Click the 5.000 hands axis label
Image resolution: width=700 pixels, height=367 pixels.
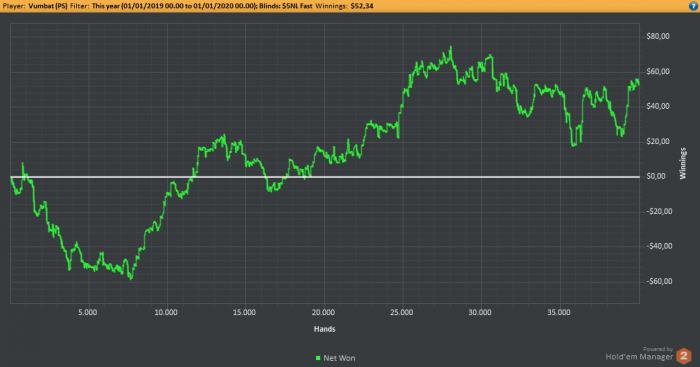[88, 313]
